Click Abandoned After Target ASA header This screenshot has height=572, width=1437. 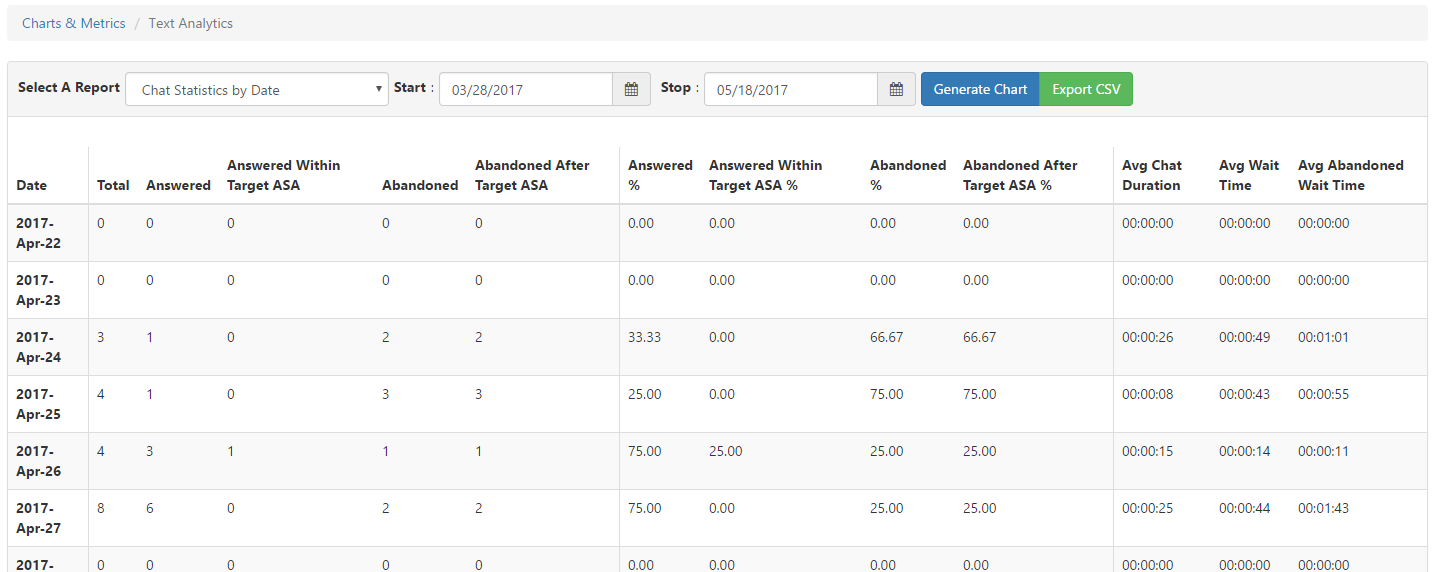click(x=532, y=175)
